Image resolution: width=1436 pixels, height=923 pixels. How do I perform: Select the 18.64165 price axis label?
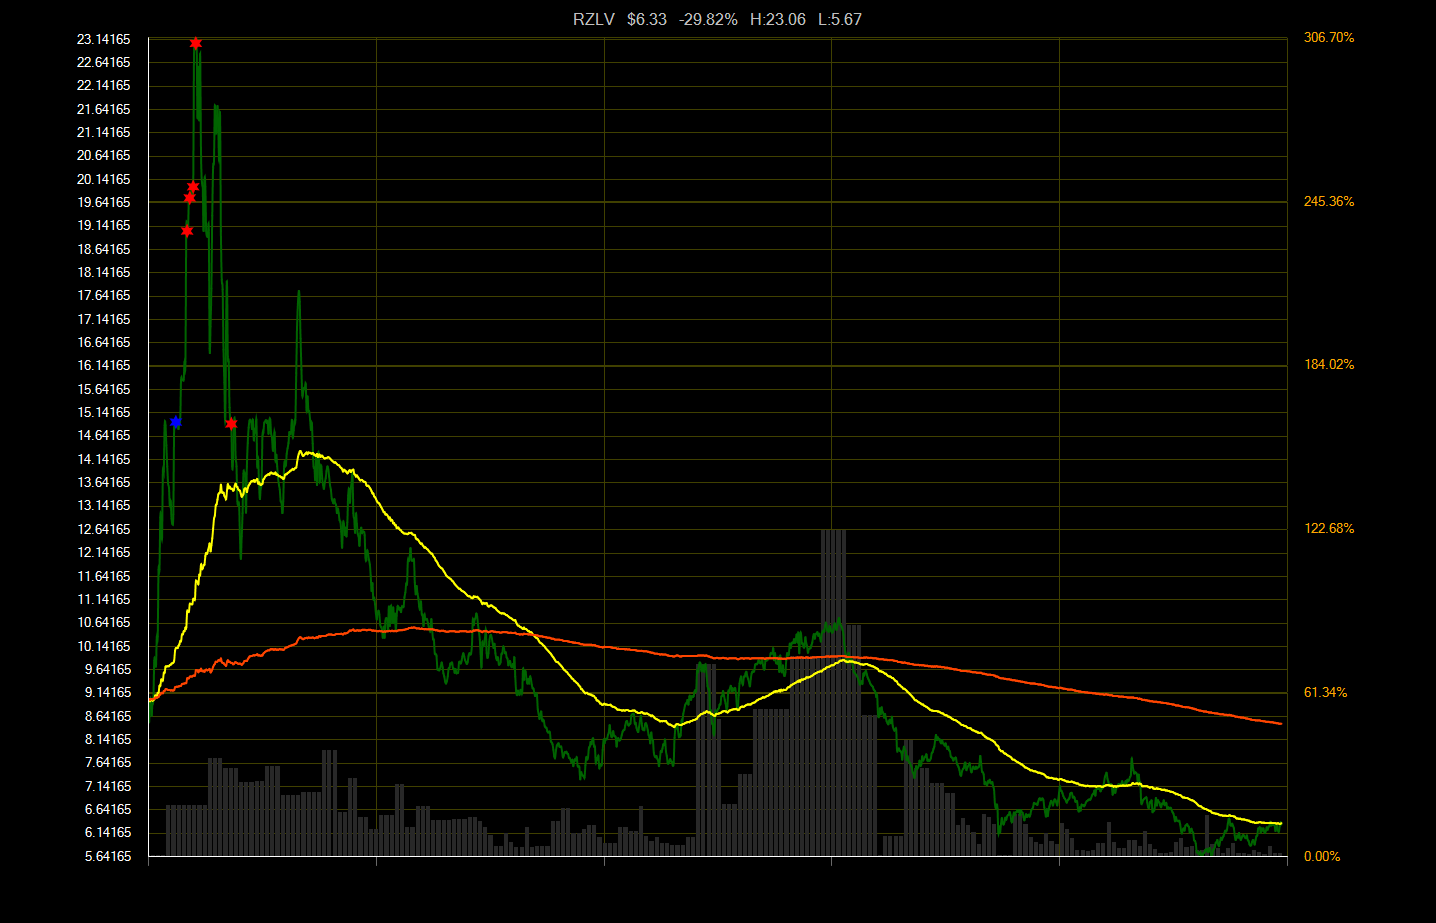point(104,249)
